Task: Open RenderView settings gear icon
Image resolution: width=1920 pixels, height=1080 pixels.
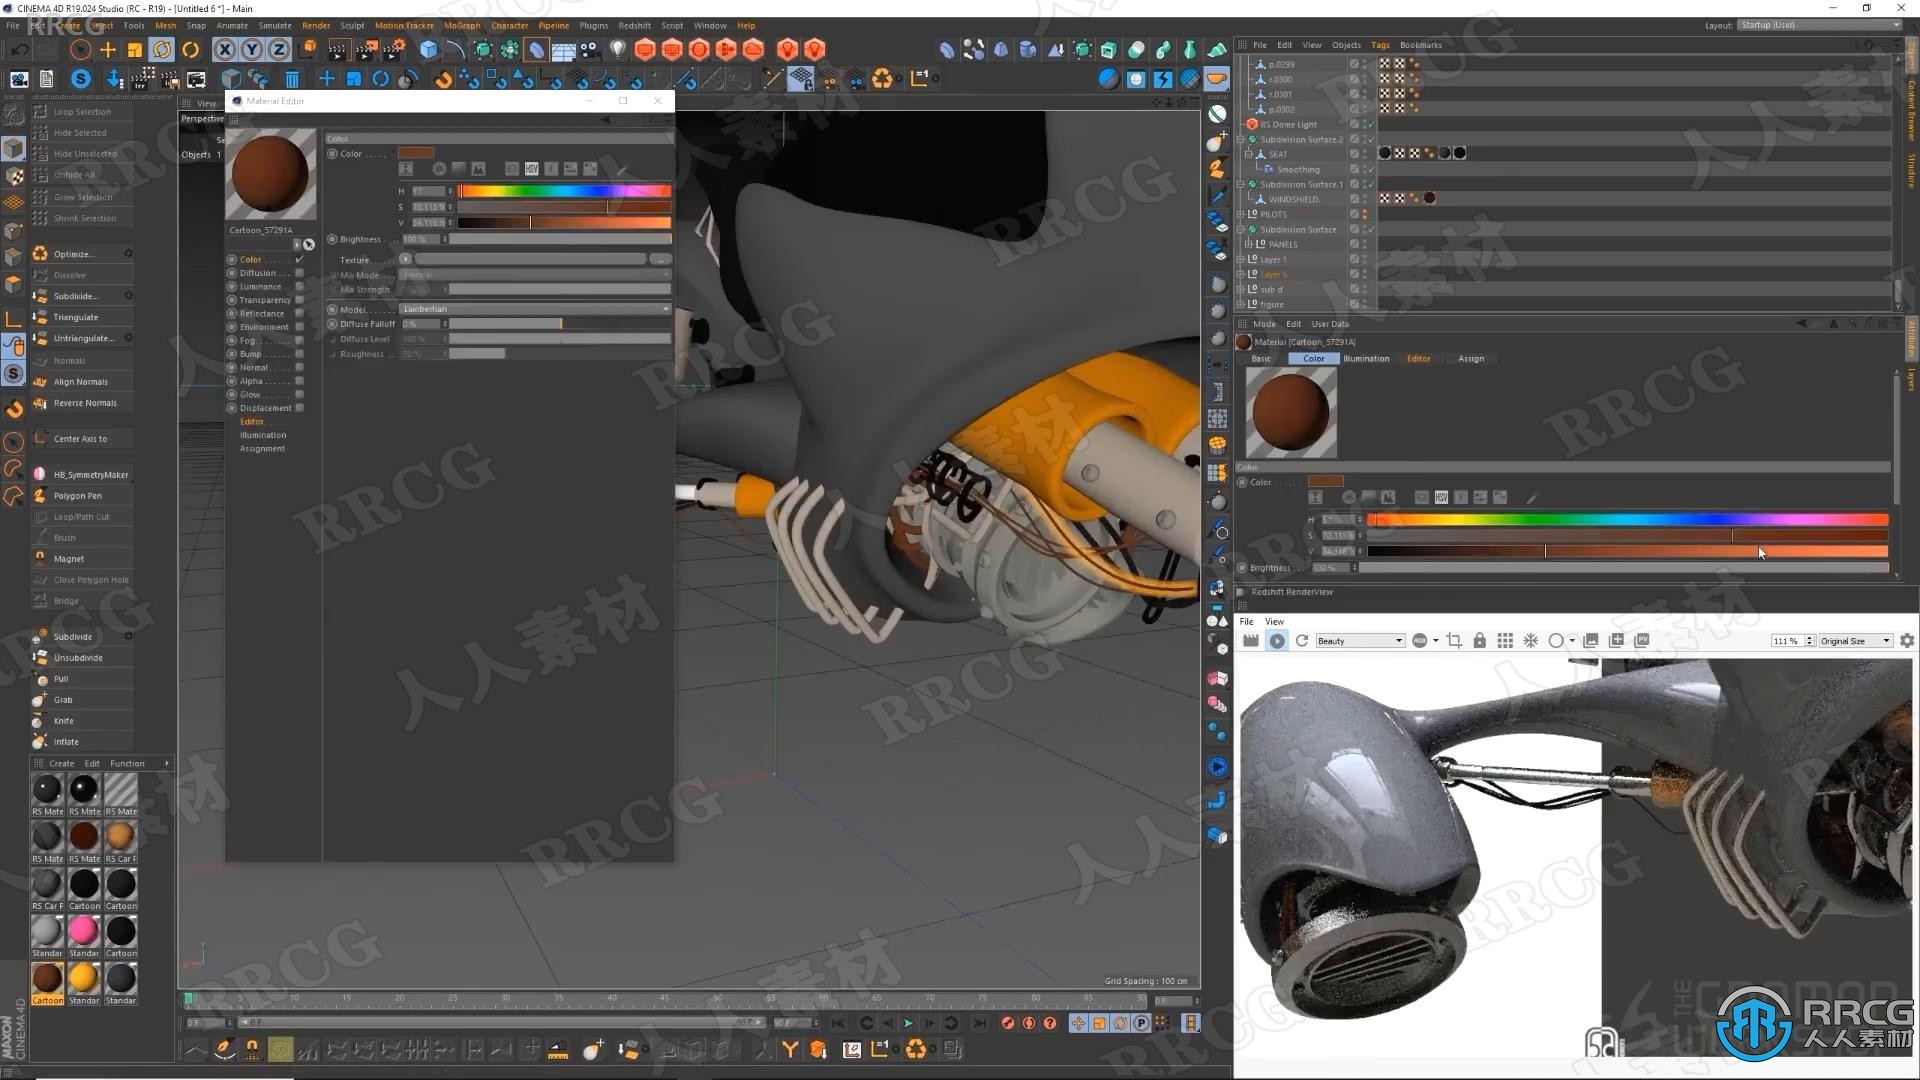Action: point(1907,641)
